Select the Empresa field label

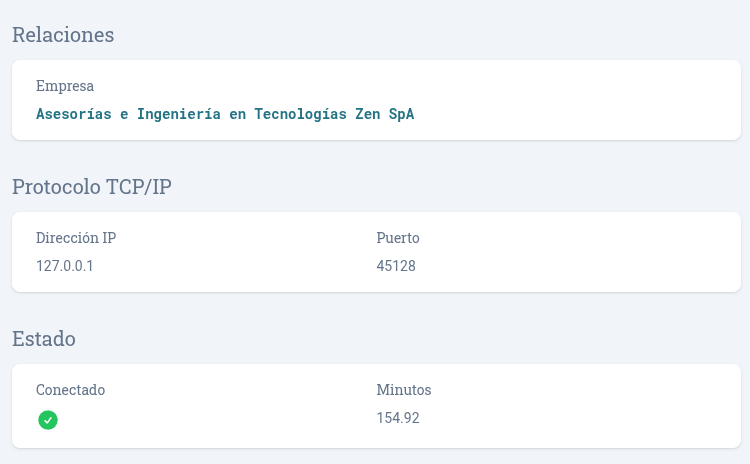[x=65, y=86]
